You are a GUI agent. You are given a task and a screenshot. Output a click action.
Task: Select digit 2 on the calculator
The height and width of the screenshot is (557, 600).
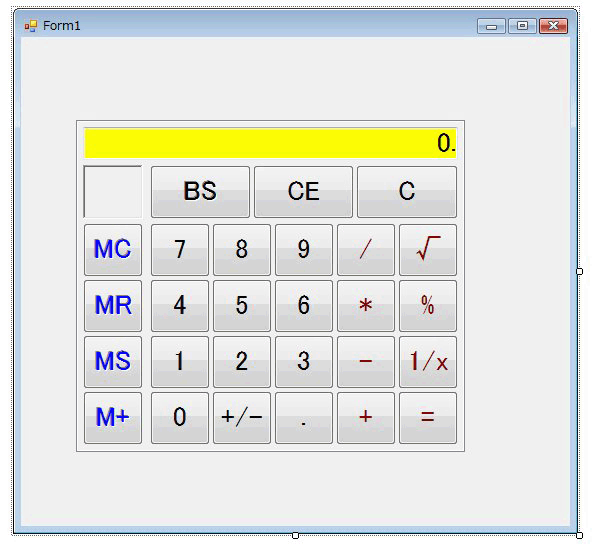pyautogui.click(x=242, y=362)
